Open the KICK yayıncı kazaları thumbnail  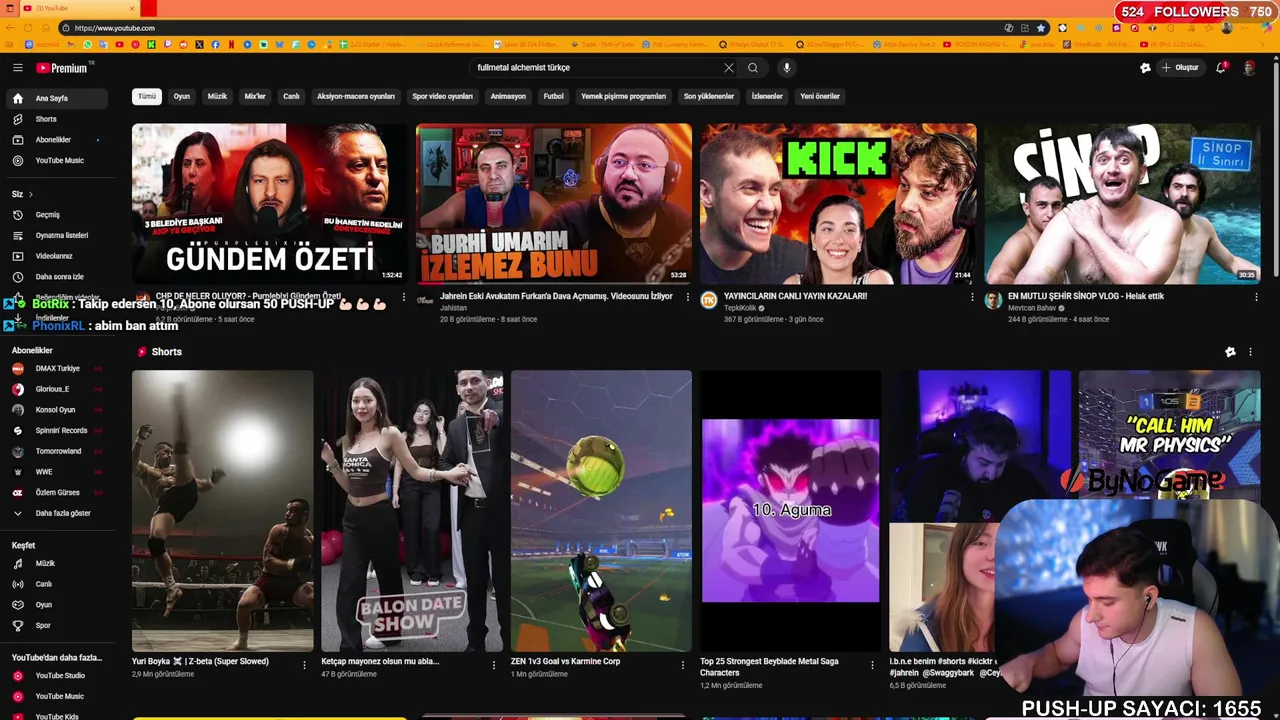click(x=838, y=203)
